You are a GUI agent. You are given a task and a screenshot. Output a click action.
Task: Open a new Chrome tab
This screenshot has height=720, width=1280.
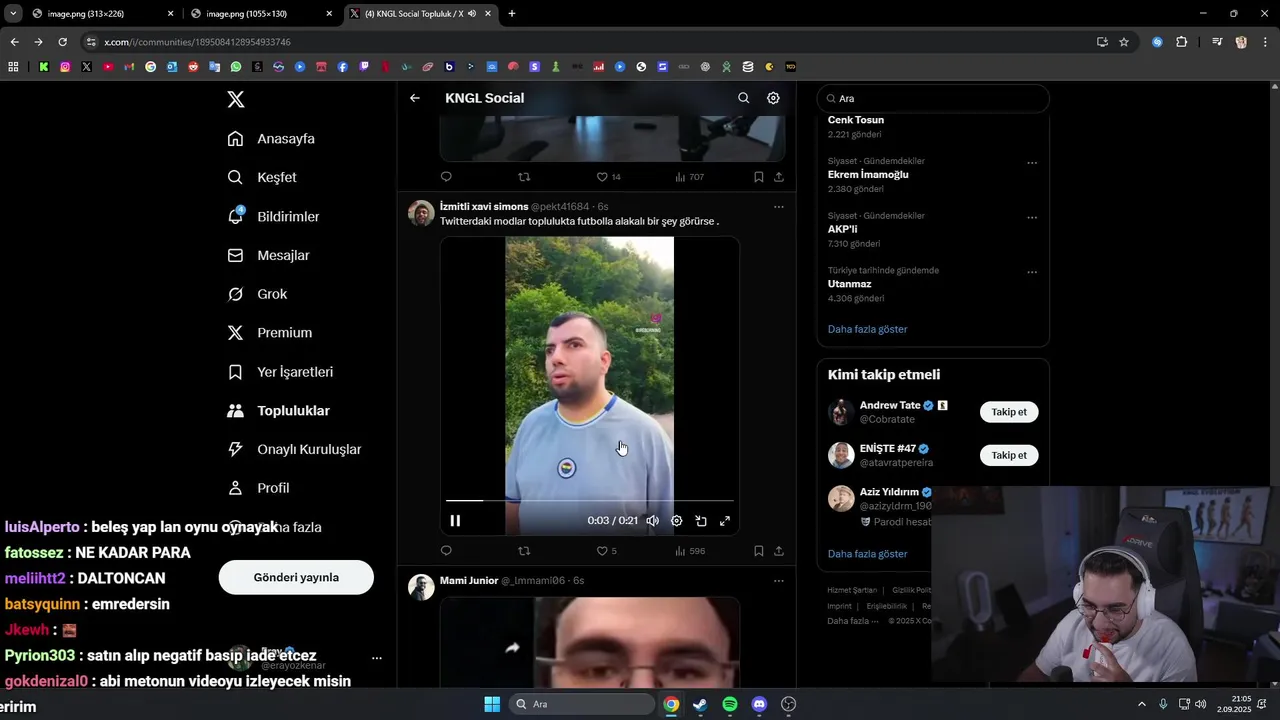pyautogui.click(x=512, y=14)
